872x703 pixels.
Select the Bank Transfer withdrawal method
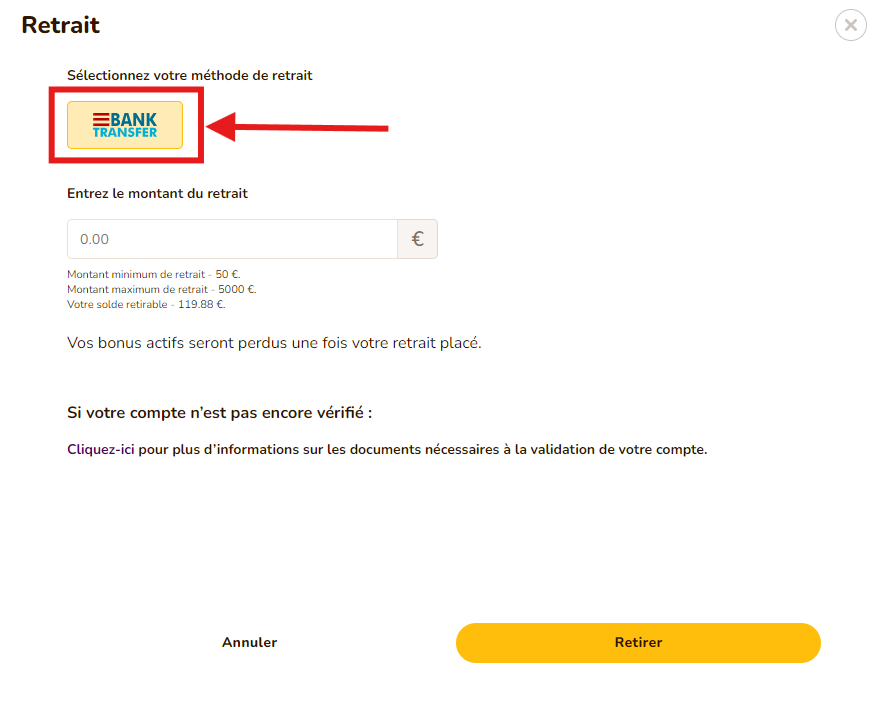click(124, 125)
